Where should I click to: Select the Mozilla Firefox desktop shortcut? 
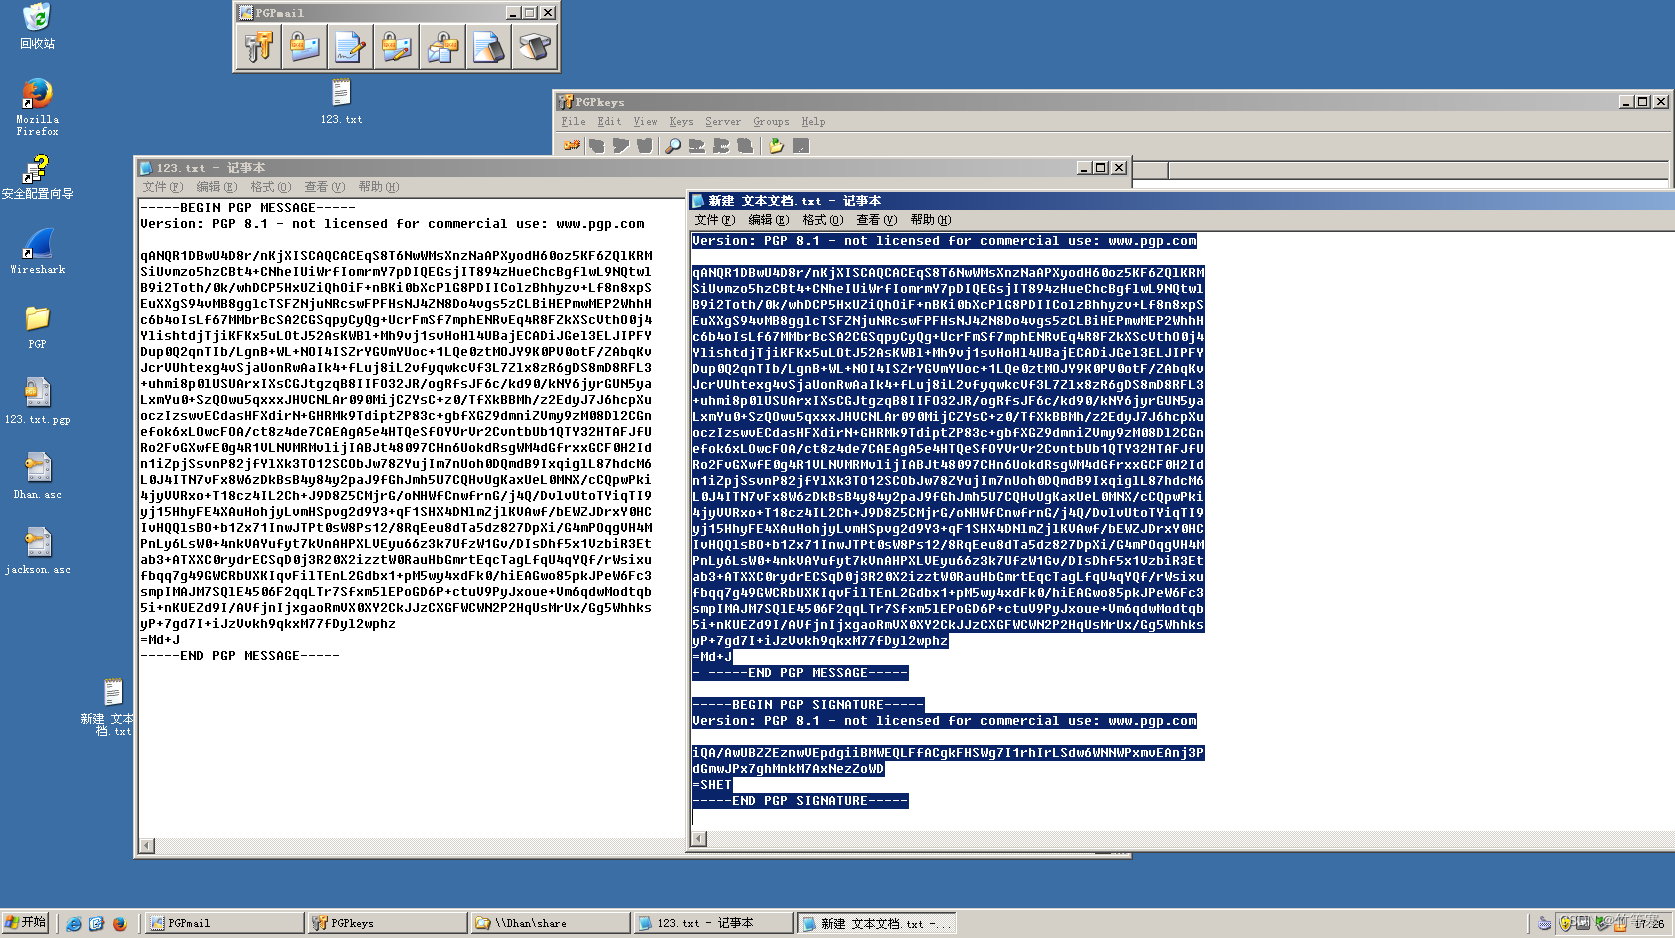(37, 107)
